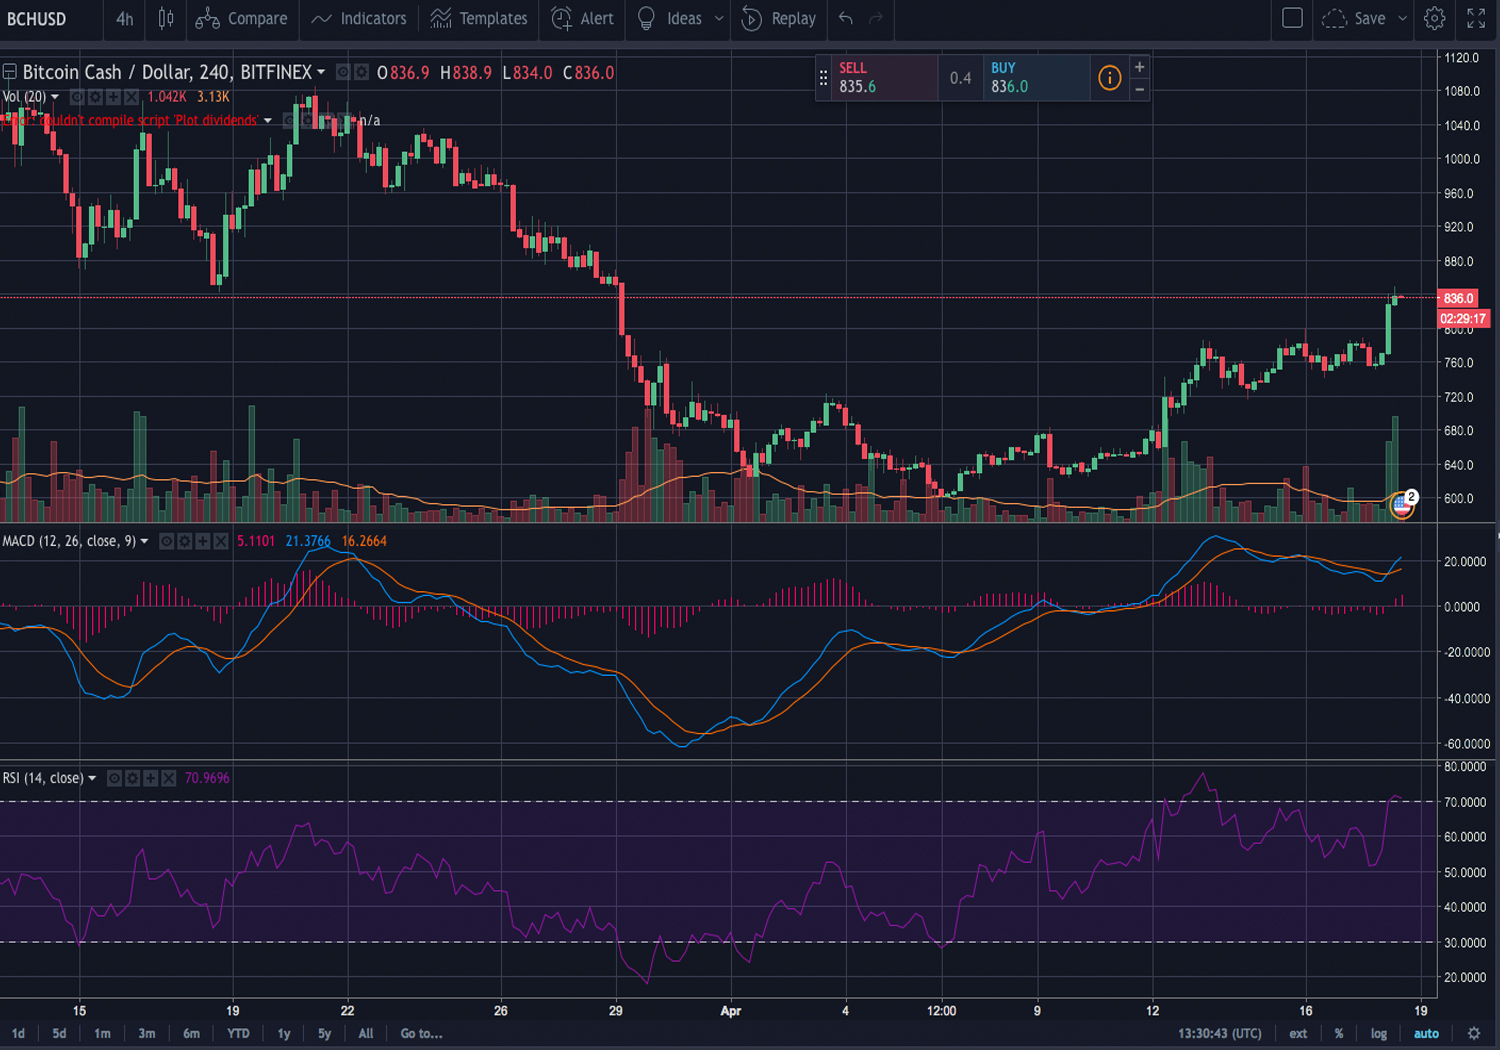The image size is (1500, 1050).
Task: Select the YTD date range
Action: [238, 1033]
